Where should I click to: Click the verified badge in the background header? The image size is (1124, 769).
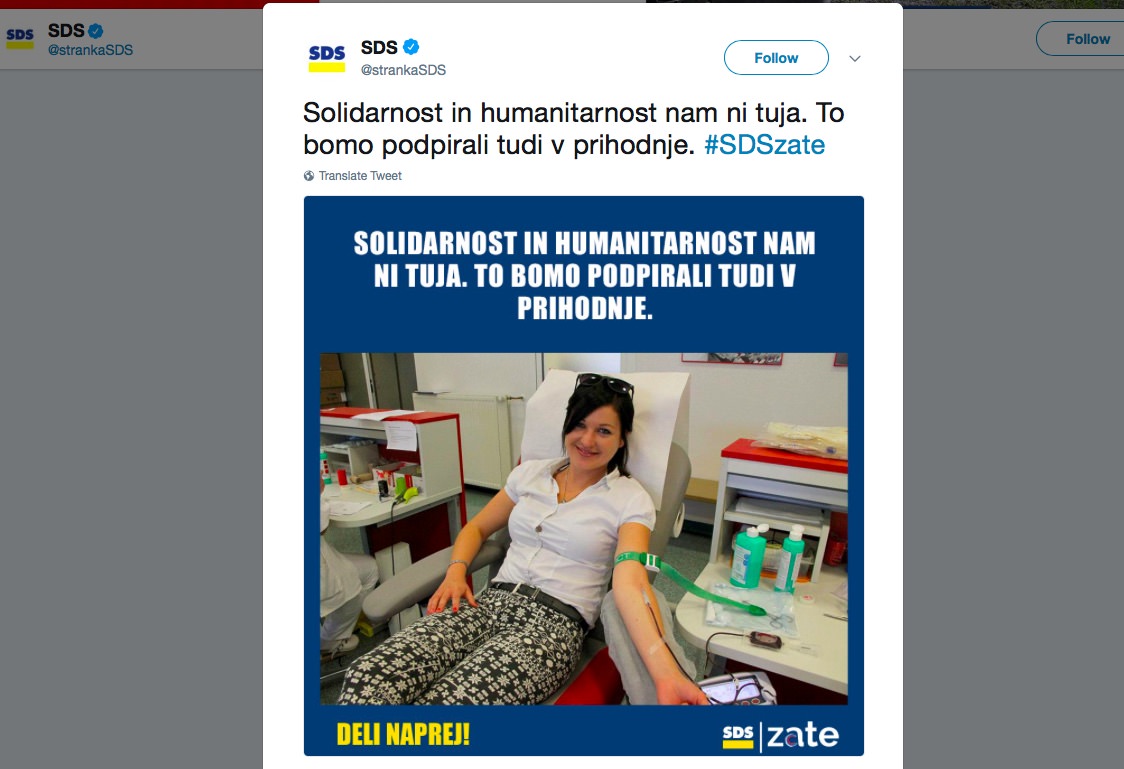tap(95, 31)
